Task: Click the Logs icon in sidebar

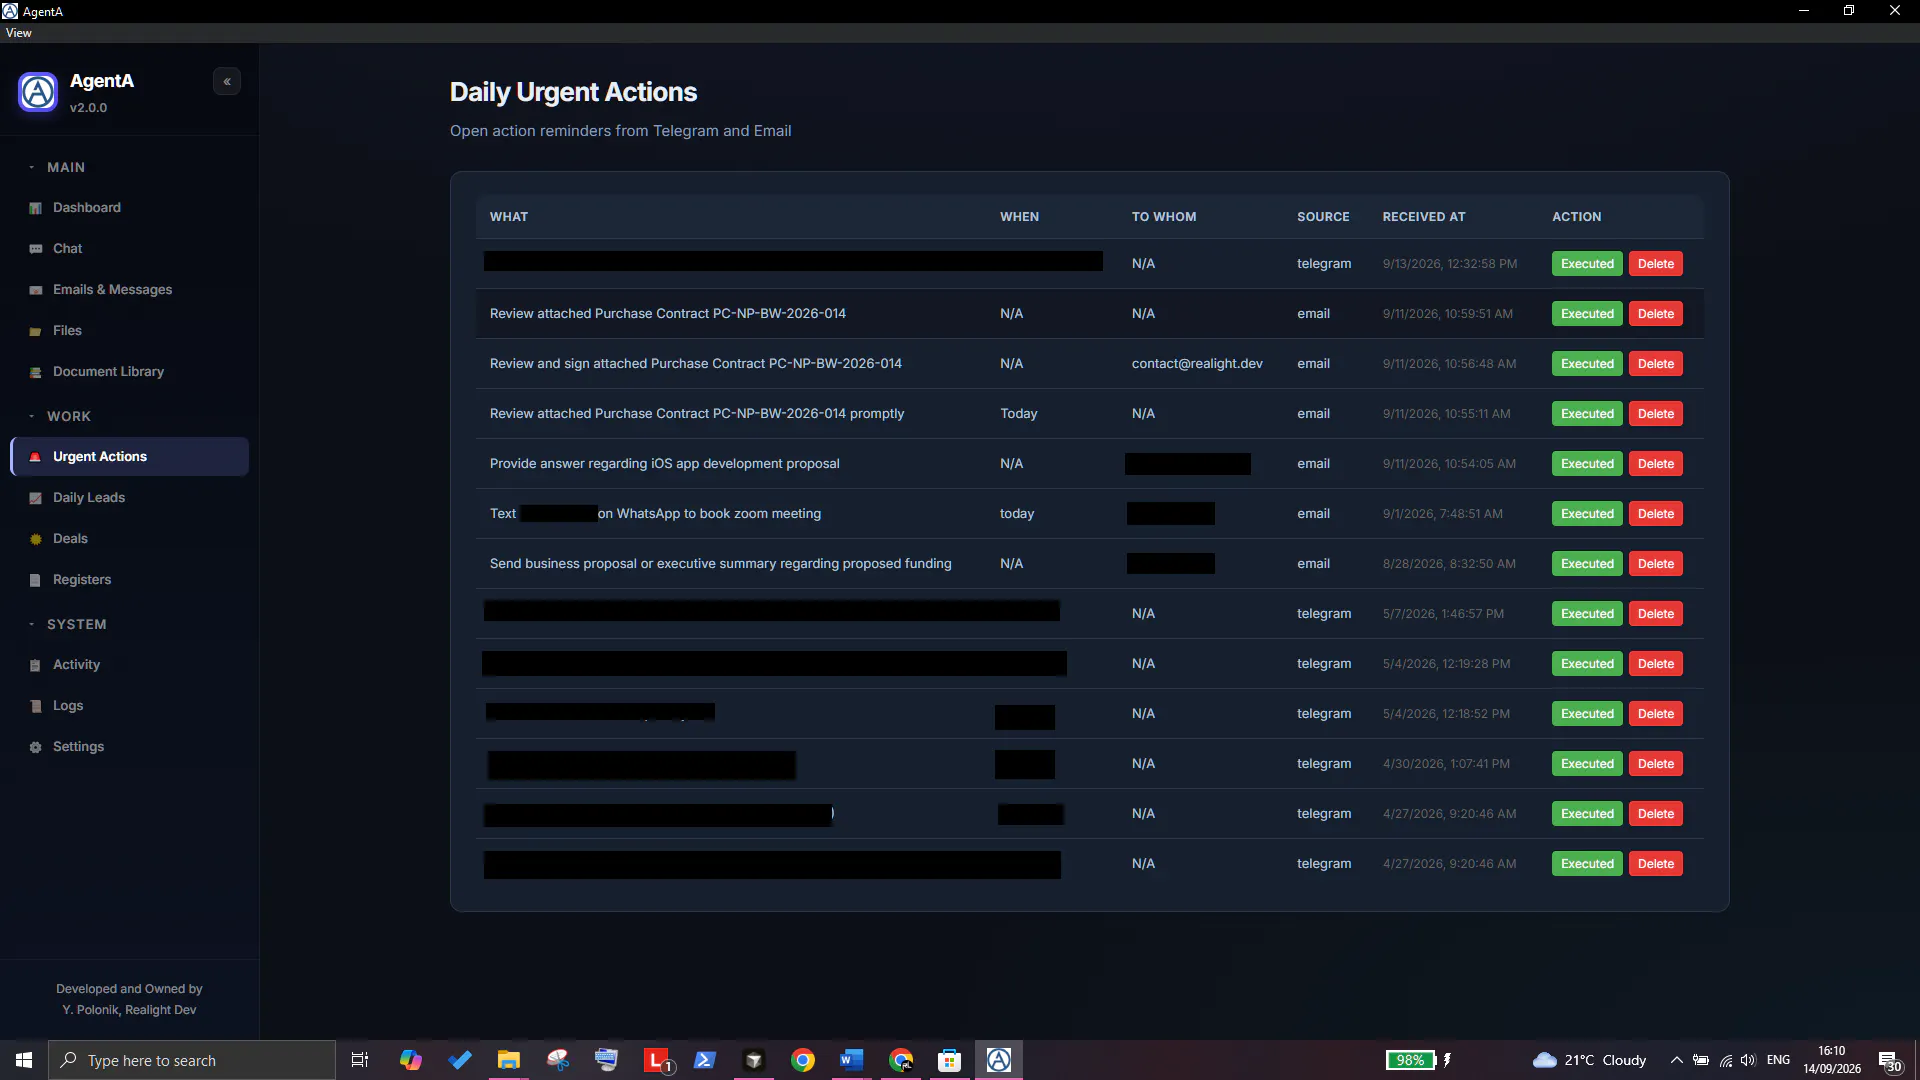Action: [36, 706]
